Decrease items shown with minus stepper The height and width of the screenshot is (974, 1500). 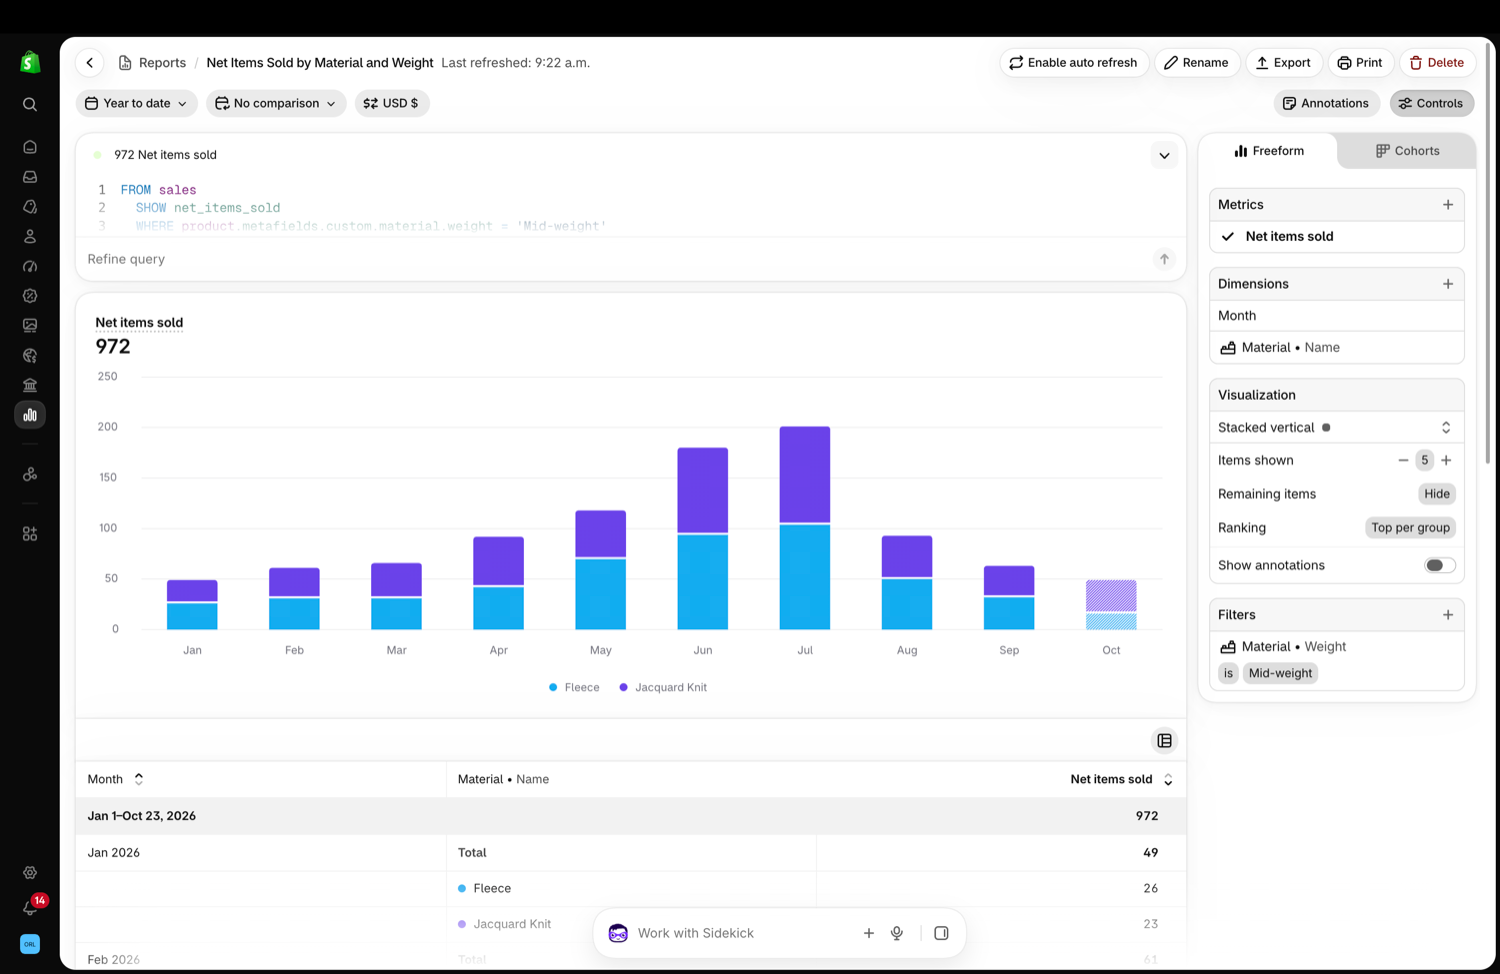1403,460
